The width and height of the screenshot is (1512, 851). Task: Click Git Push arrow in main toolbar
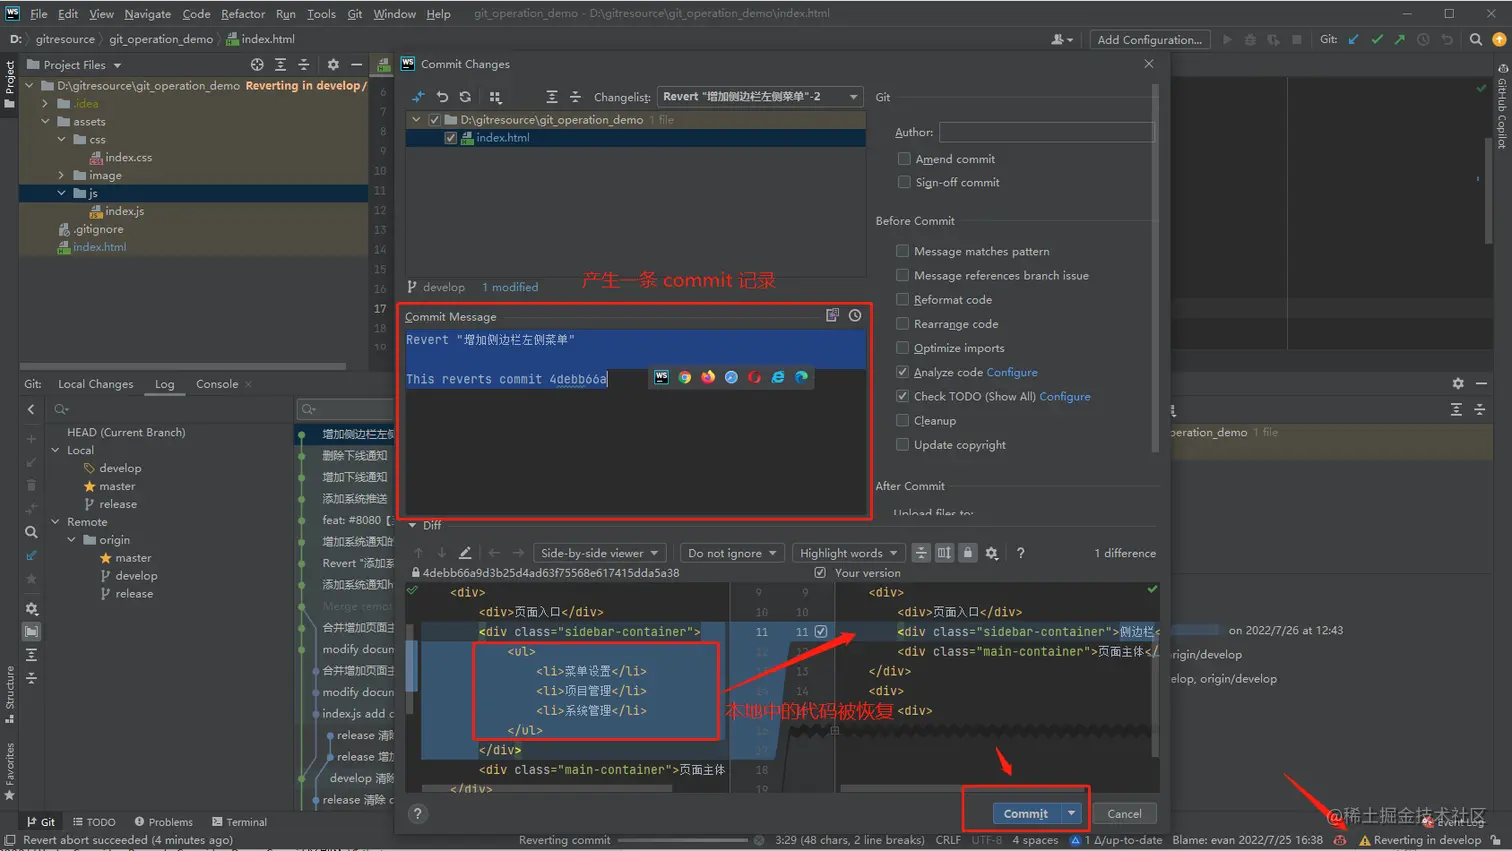[x=1400, y=40]
